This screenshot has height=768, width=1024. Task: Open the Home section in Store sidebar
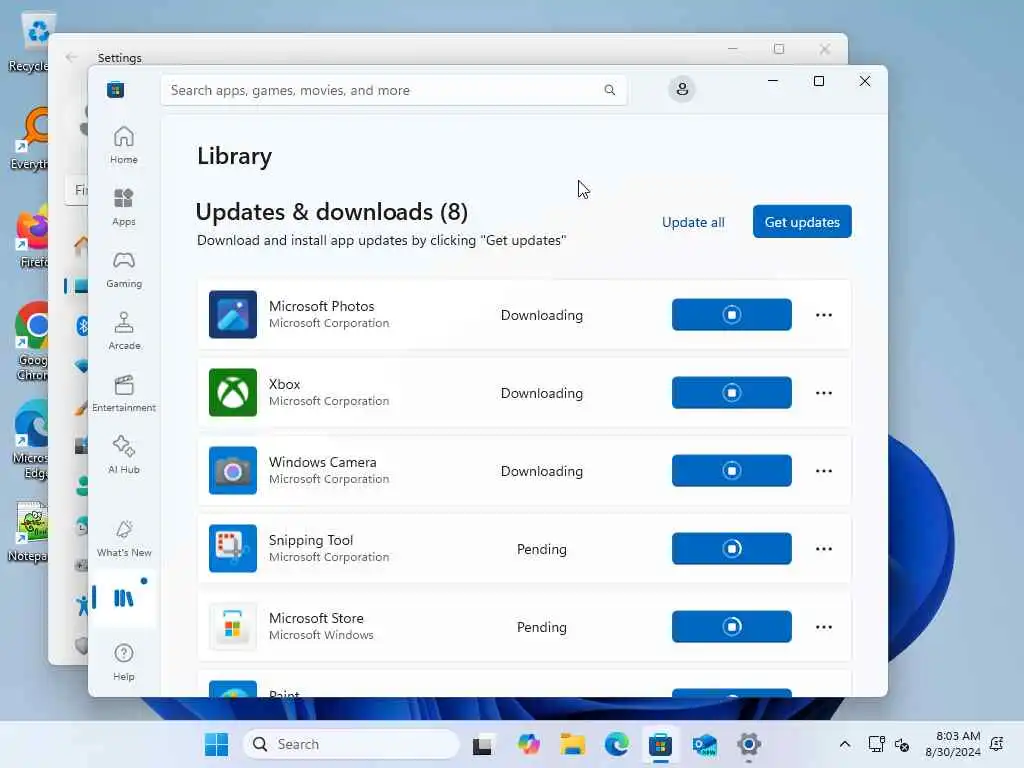coord(123,145)
